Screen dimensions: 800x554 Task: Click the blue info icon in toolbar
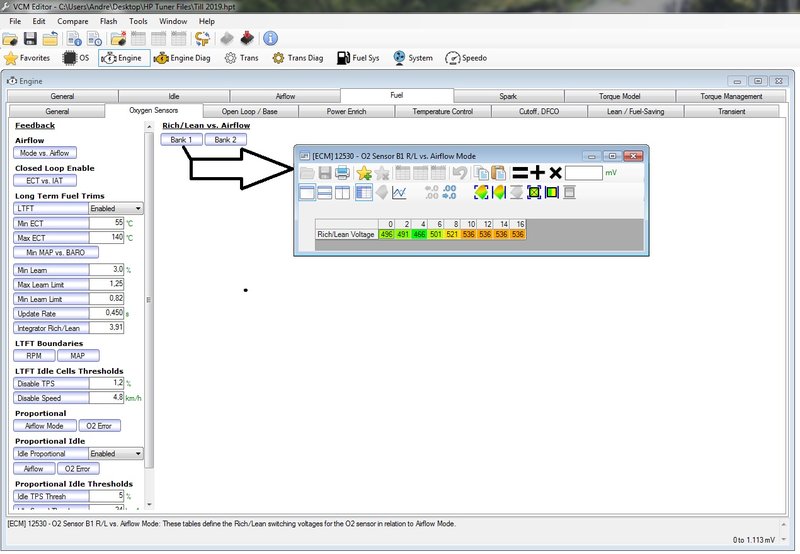[x=270, y=39]
